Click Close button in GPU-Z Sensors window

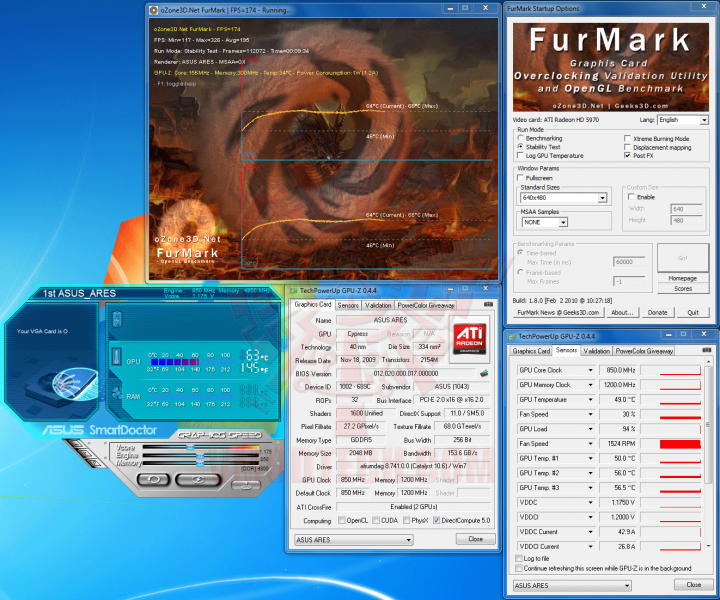(x=693, y=585)
